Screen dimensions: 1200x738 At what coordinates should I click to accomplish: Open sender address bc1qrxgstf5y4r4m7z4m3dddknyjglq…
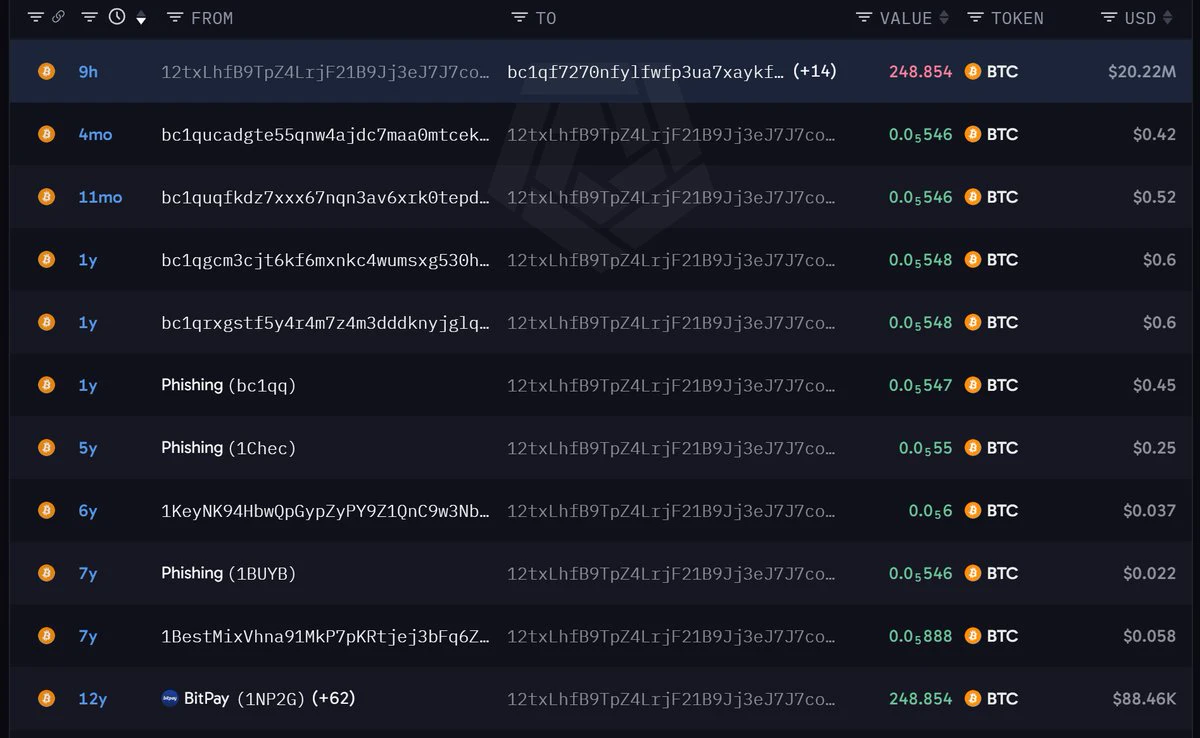pyautogui.click(x=326, y=322)
